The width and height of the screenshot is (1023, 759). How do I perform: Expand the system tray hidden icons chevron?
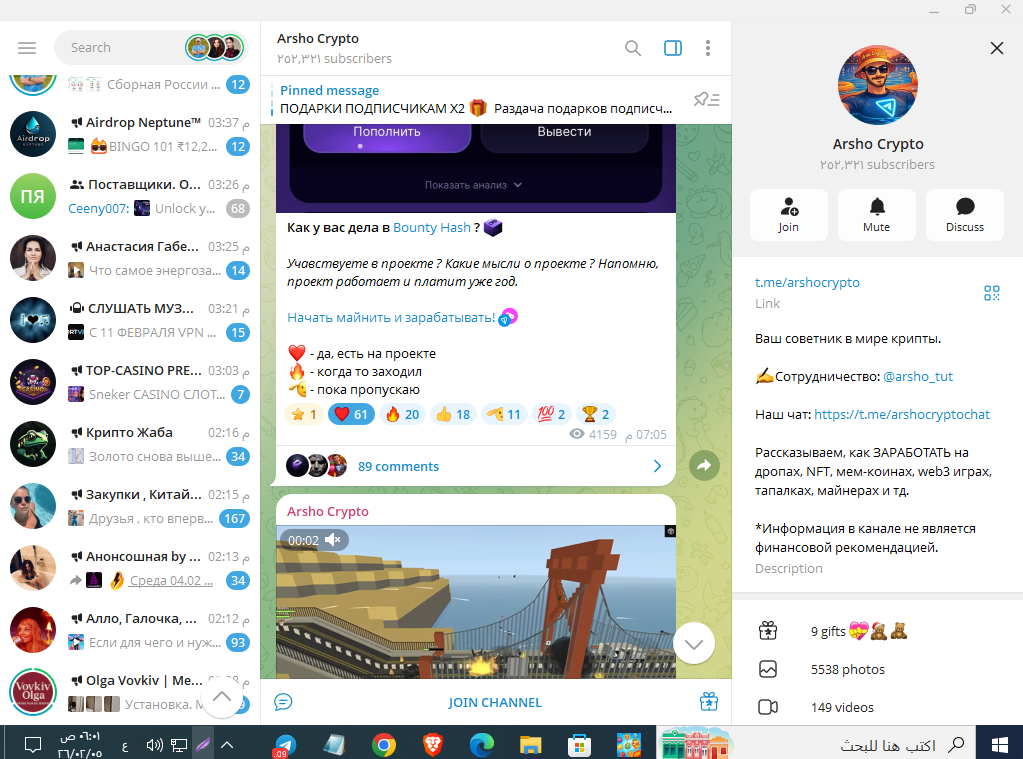(227, 745)
